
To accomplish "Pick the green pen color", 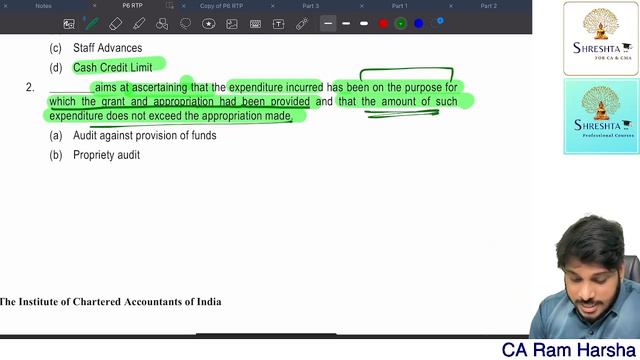I will [x=401, y=24].
